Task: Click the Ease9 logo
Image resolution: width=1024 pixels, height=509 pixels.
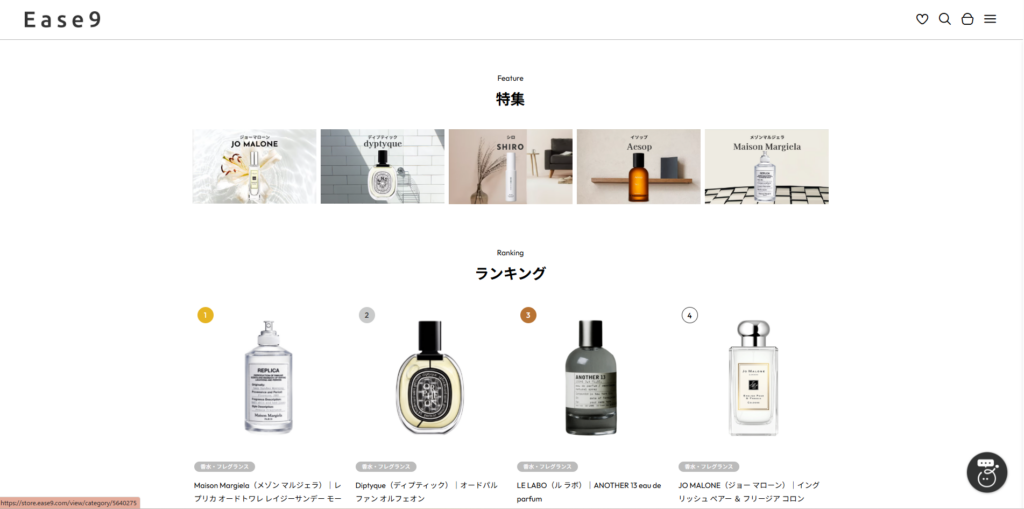Action: [x=63, y=20]
